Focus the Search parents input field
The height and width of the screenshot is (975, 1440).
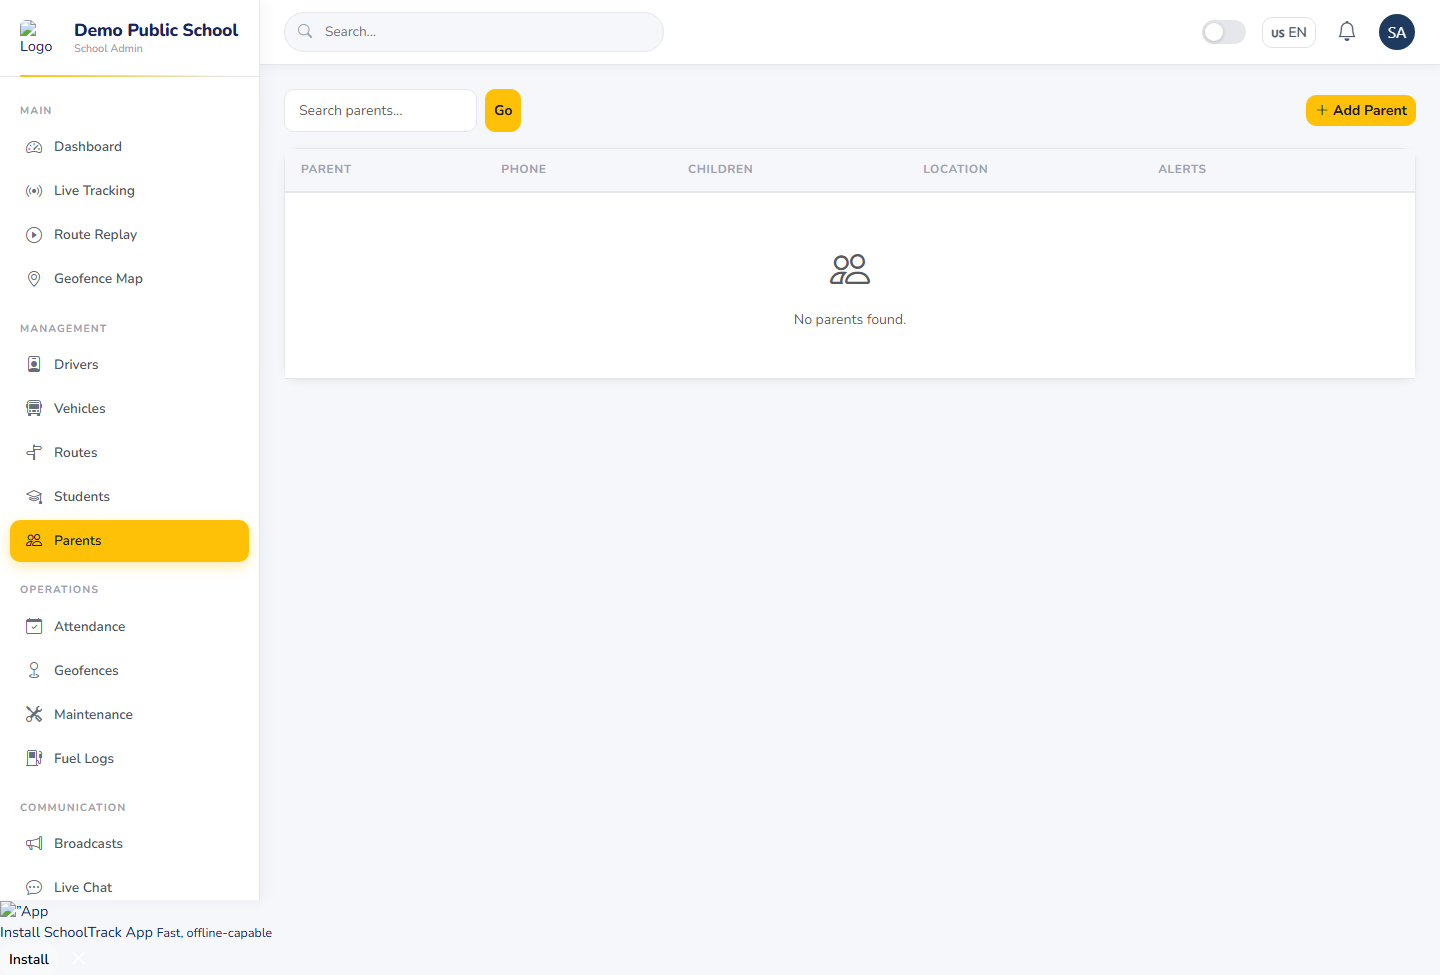381,110
